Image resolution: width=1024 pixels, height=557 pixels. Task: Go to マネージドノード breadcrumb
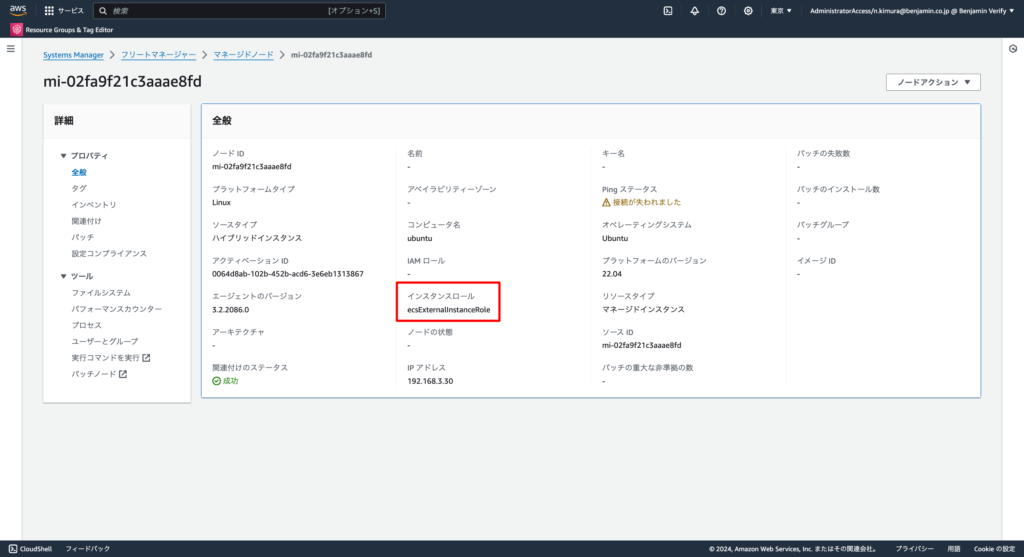243,55
